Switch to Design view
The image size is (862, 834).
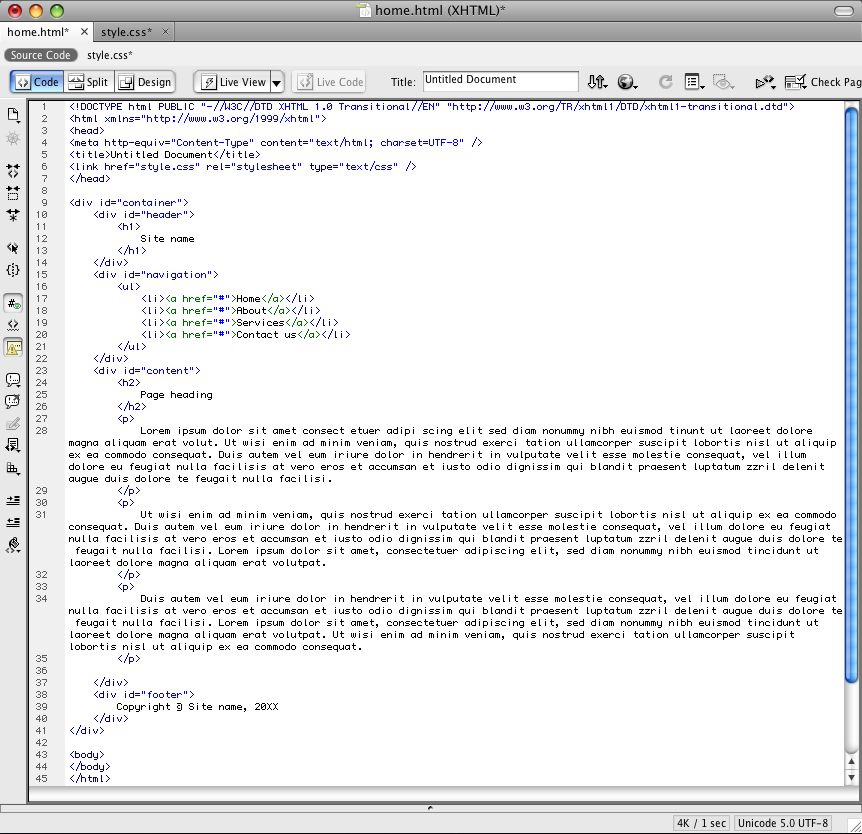pos(145,82)
